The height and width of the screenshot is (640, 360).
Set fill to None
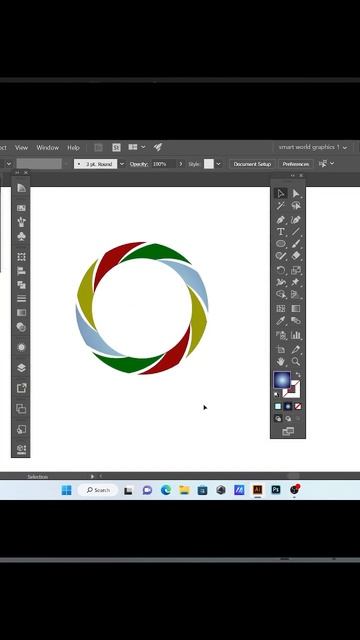click(x=298, y=407)
